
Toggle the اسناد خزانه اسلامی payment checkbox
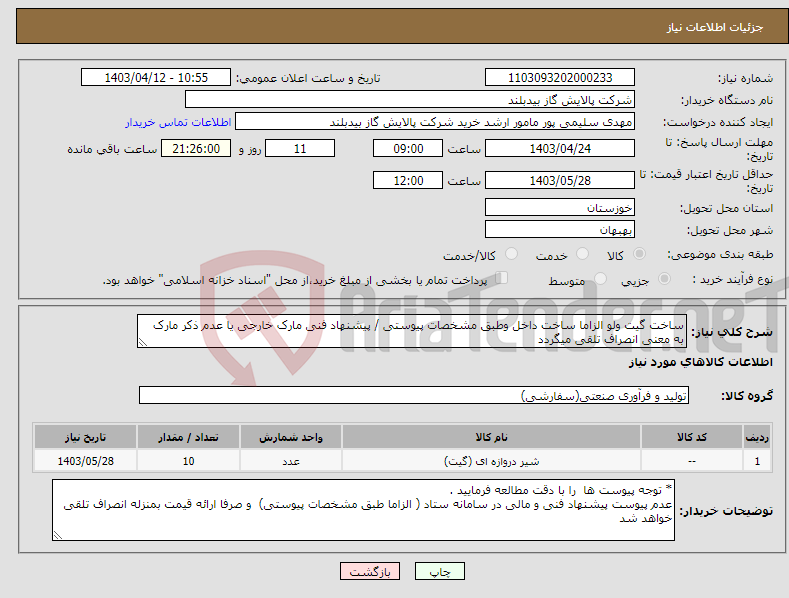(x=502, y=278)
